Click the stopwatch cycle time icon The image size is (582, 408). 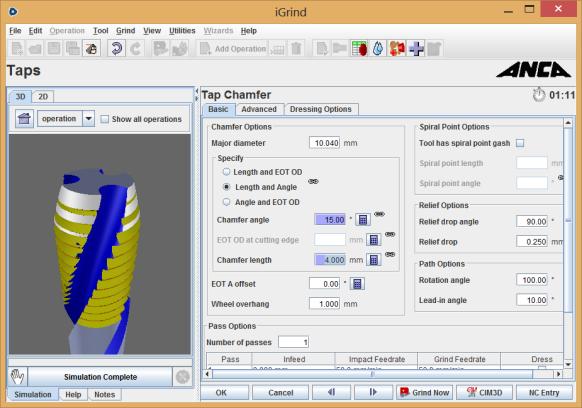point(539,95)
